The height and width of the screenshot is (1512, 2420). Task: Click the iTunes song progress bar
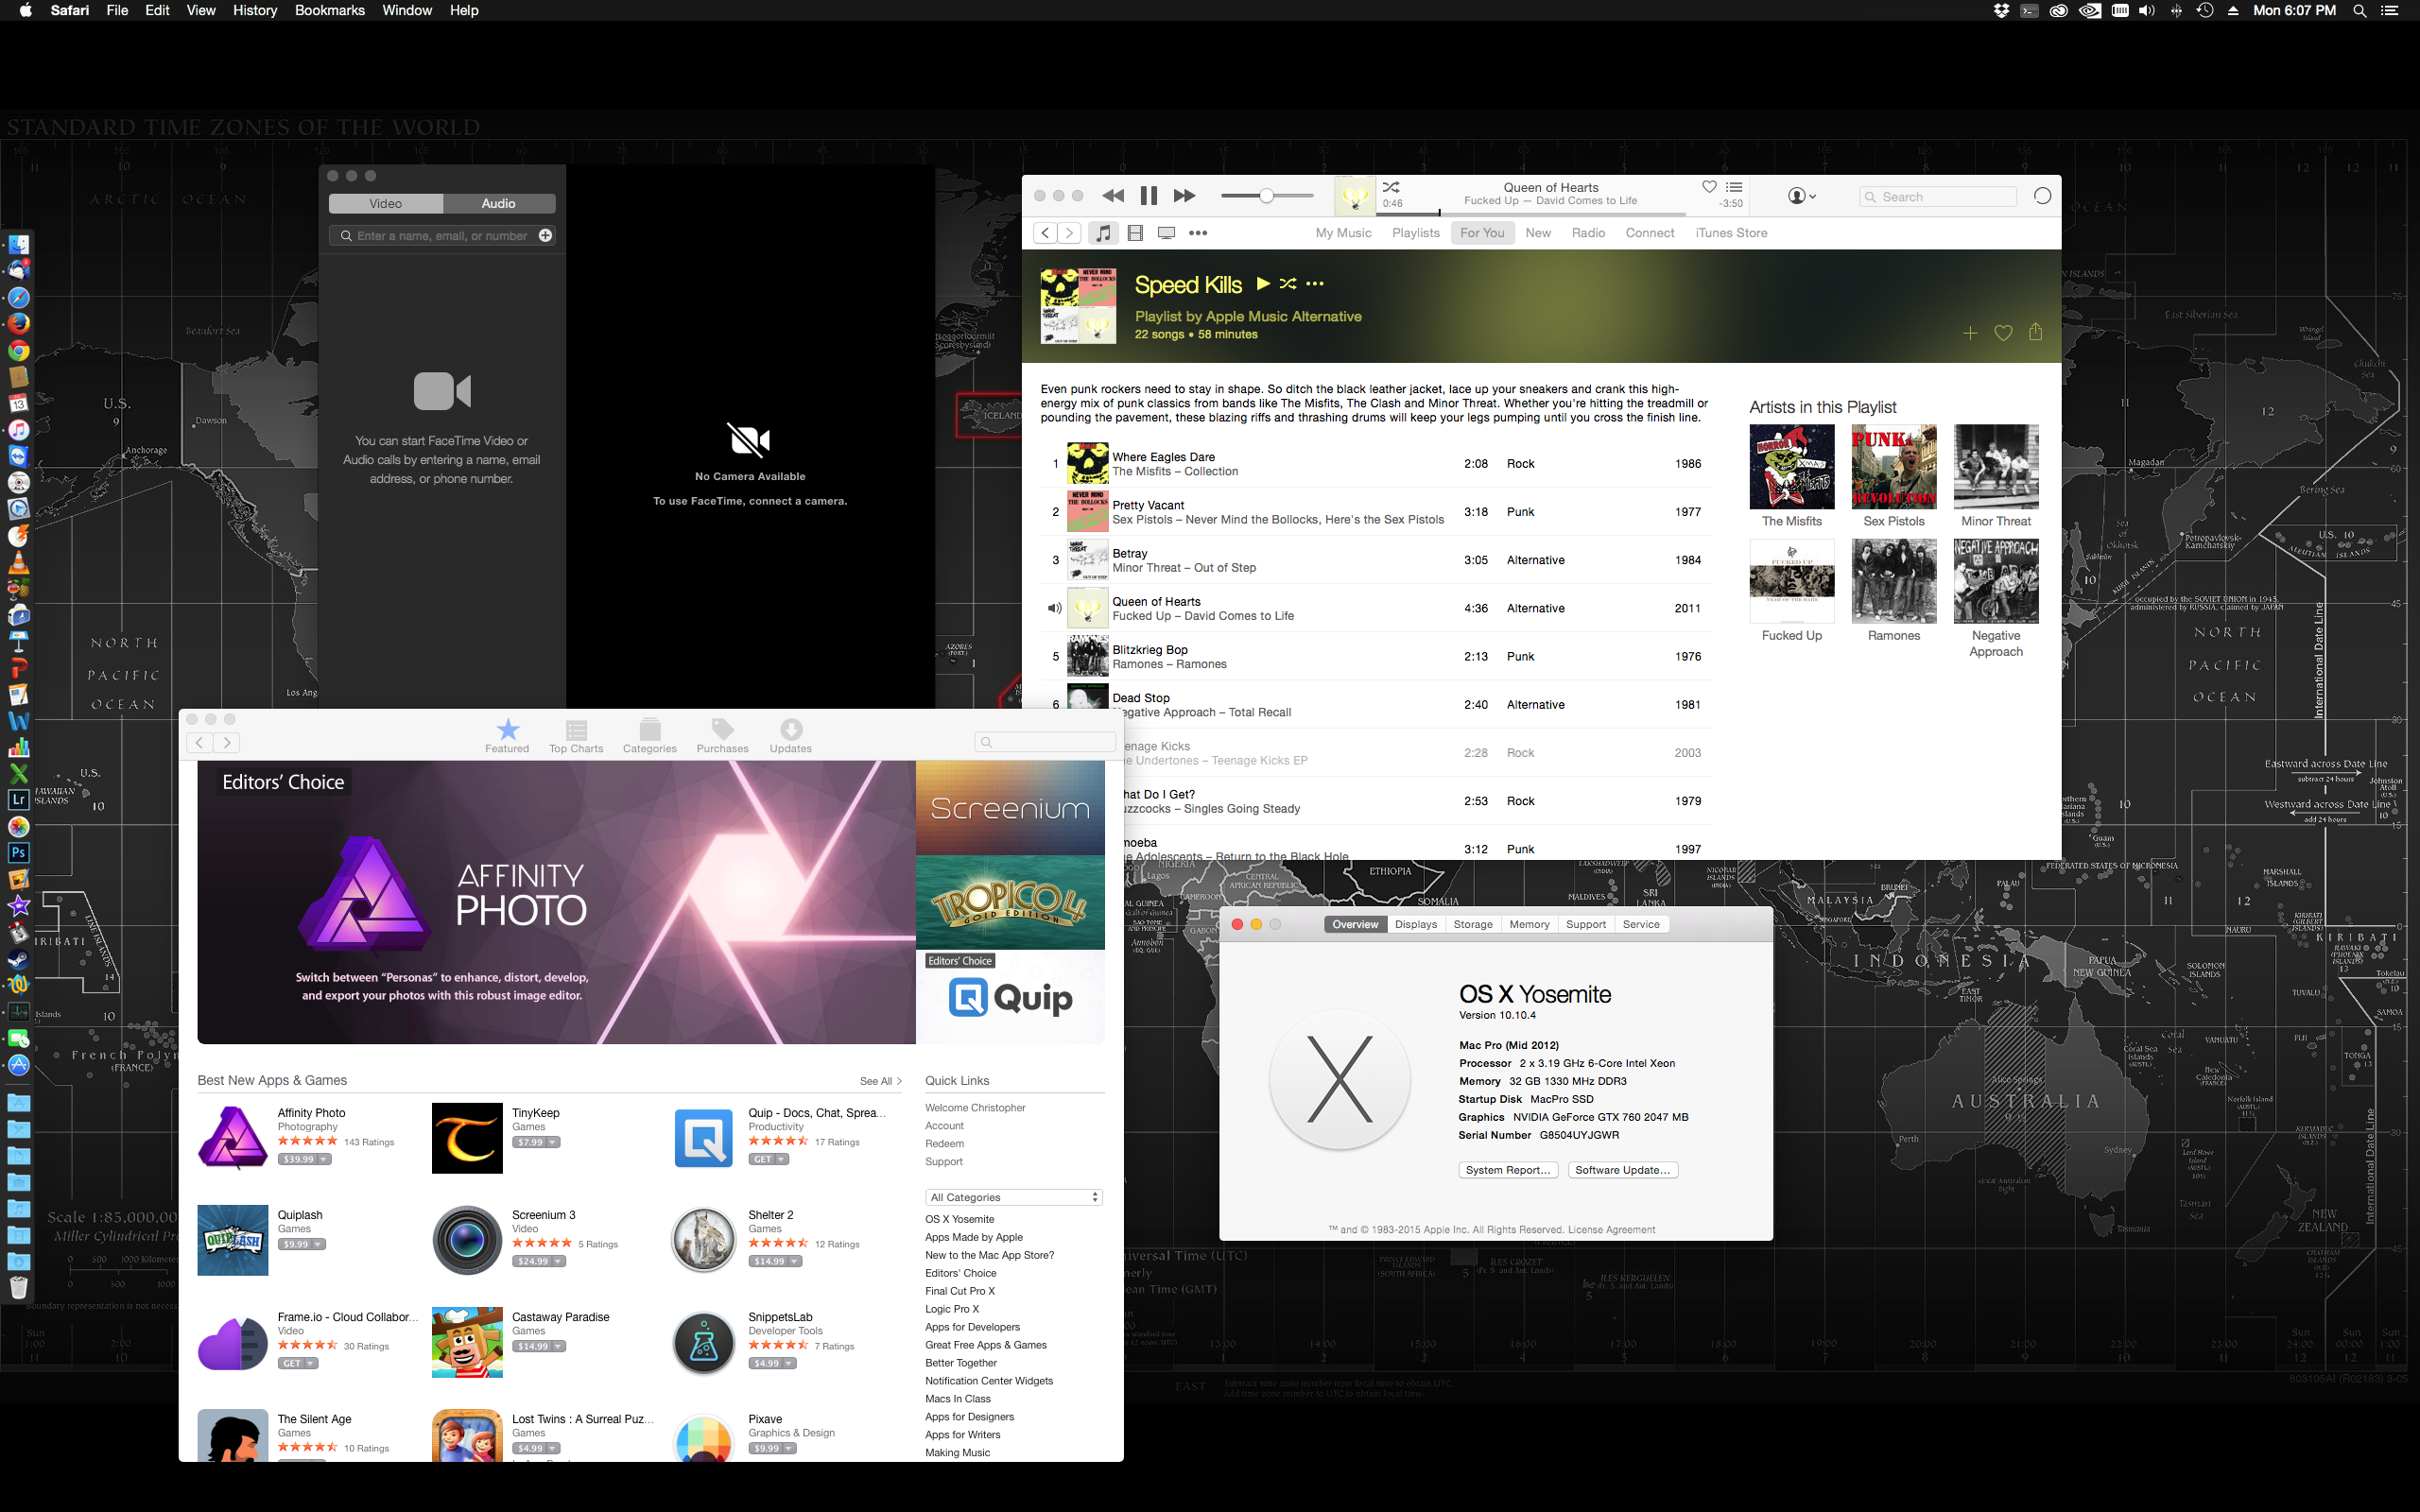pyautogui.click(x=1533, y=213)
